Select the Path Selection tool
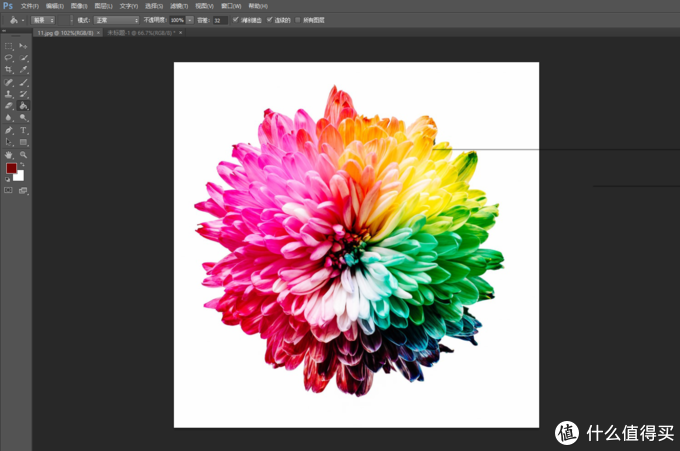The height and width of the screenshot is (451, 680). 8,142
